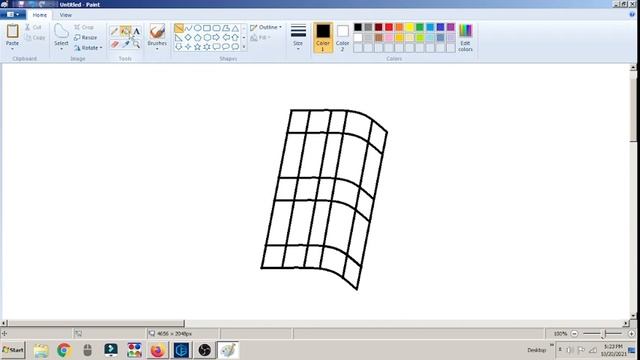This screenshot has width=640, height=360.
Task: Choose the Oval callout shape
Action: click(x=226, y=47)
